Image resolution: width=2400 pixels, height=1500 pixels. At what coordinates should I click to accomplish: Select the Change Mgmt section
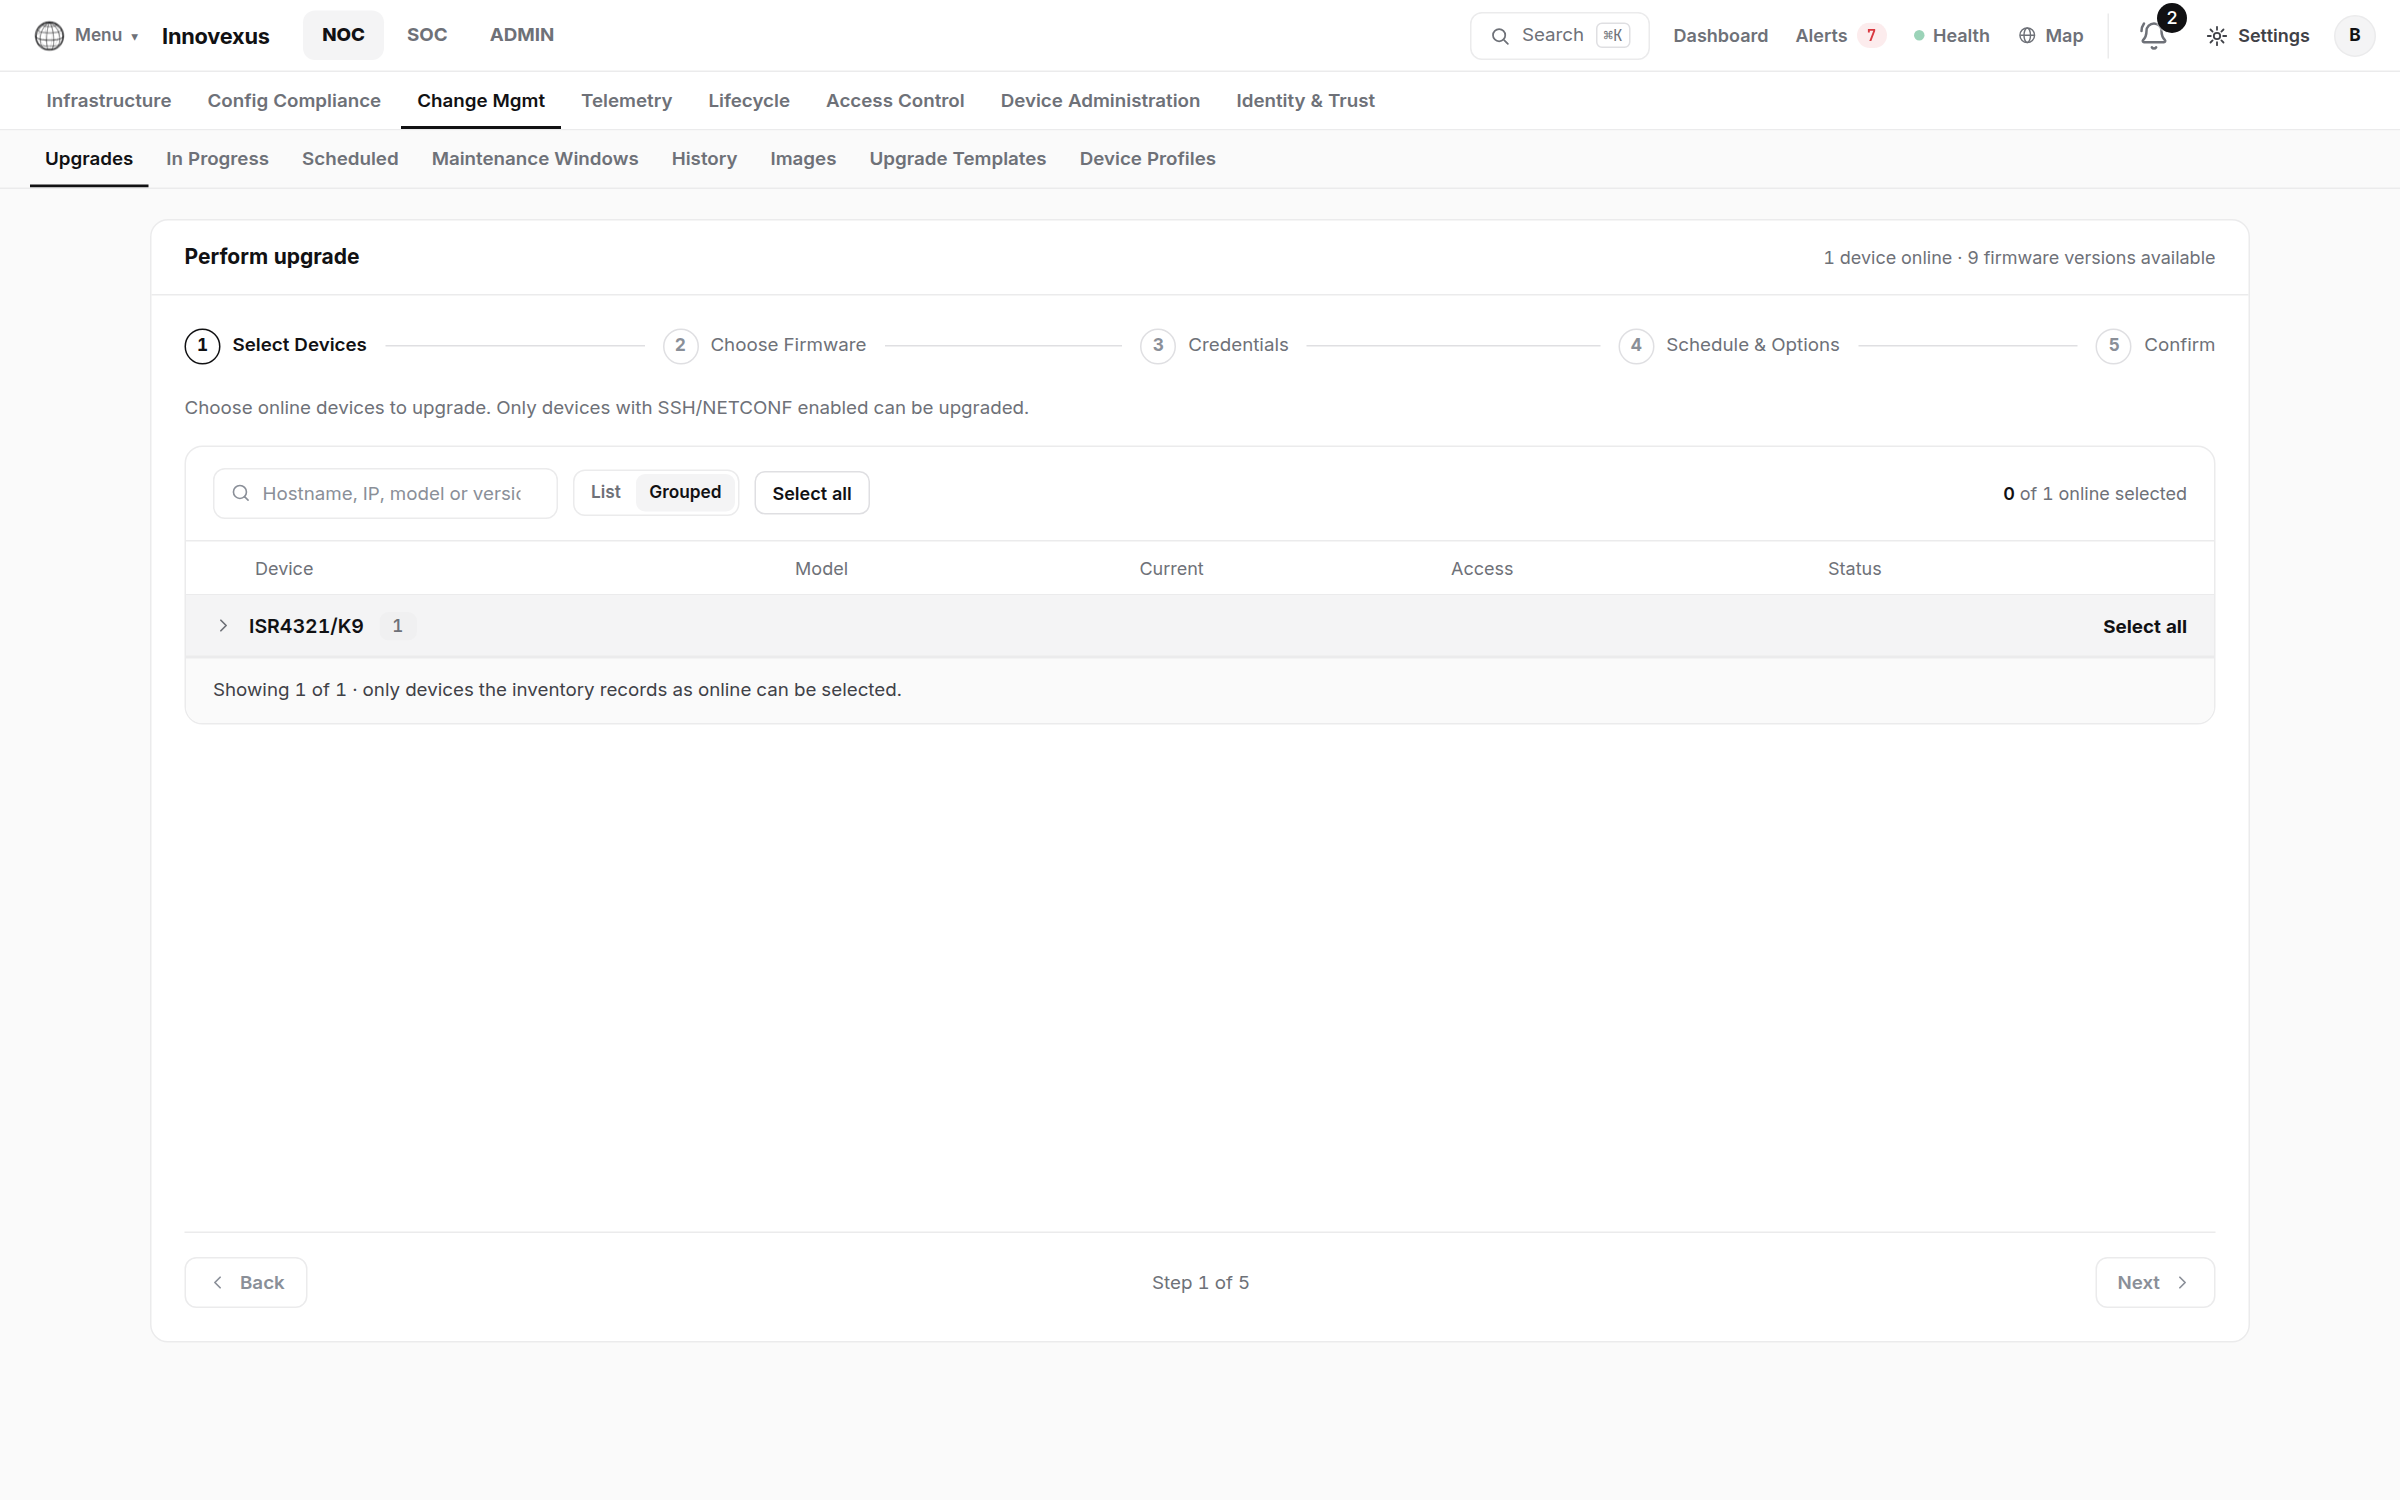pyautogui.click(x=481, y=101)
